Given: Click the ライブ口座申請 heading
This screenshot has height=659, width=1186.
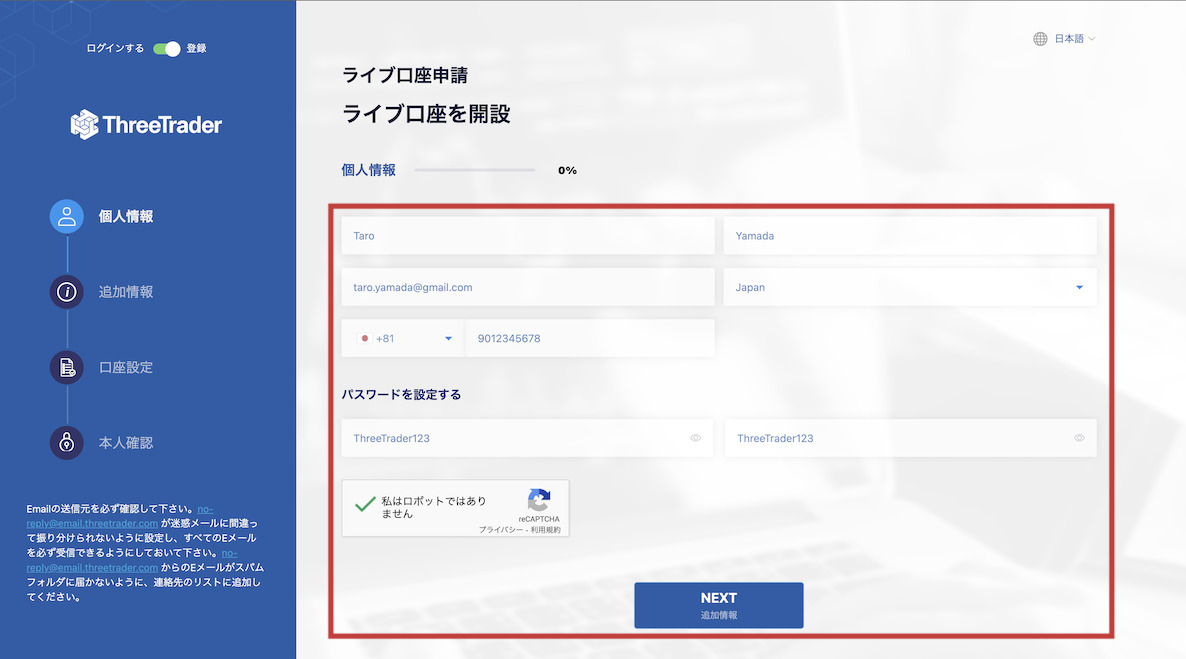Looking at the screenshot, I should pyautogui.click(x=405, y=75).
